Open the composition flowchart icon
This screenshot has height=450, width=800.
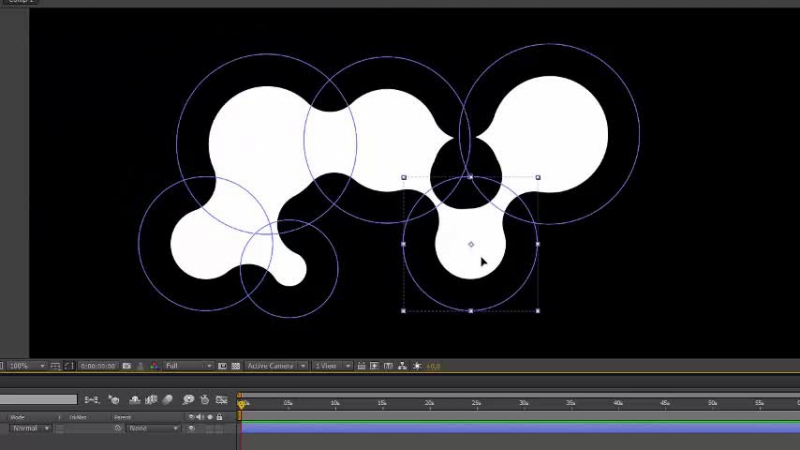403,366
